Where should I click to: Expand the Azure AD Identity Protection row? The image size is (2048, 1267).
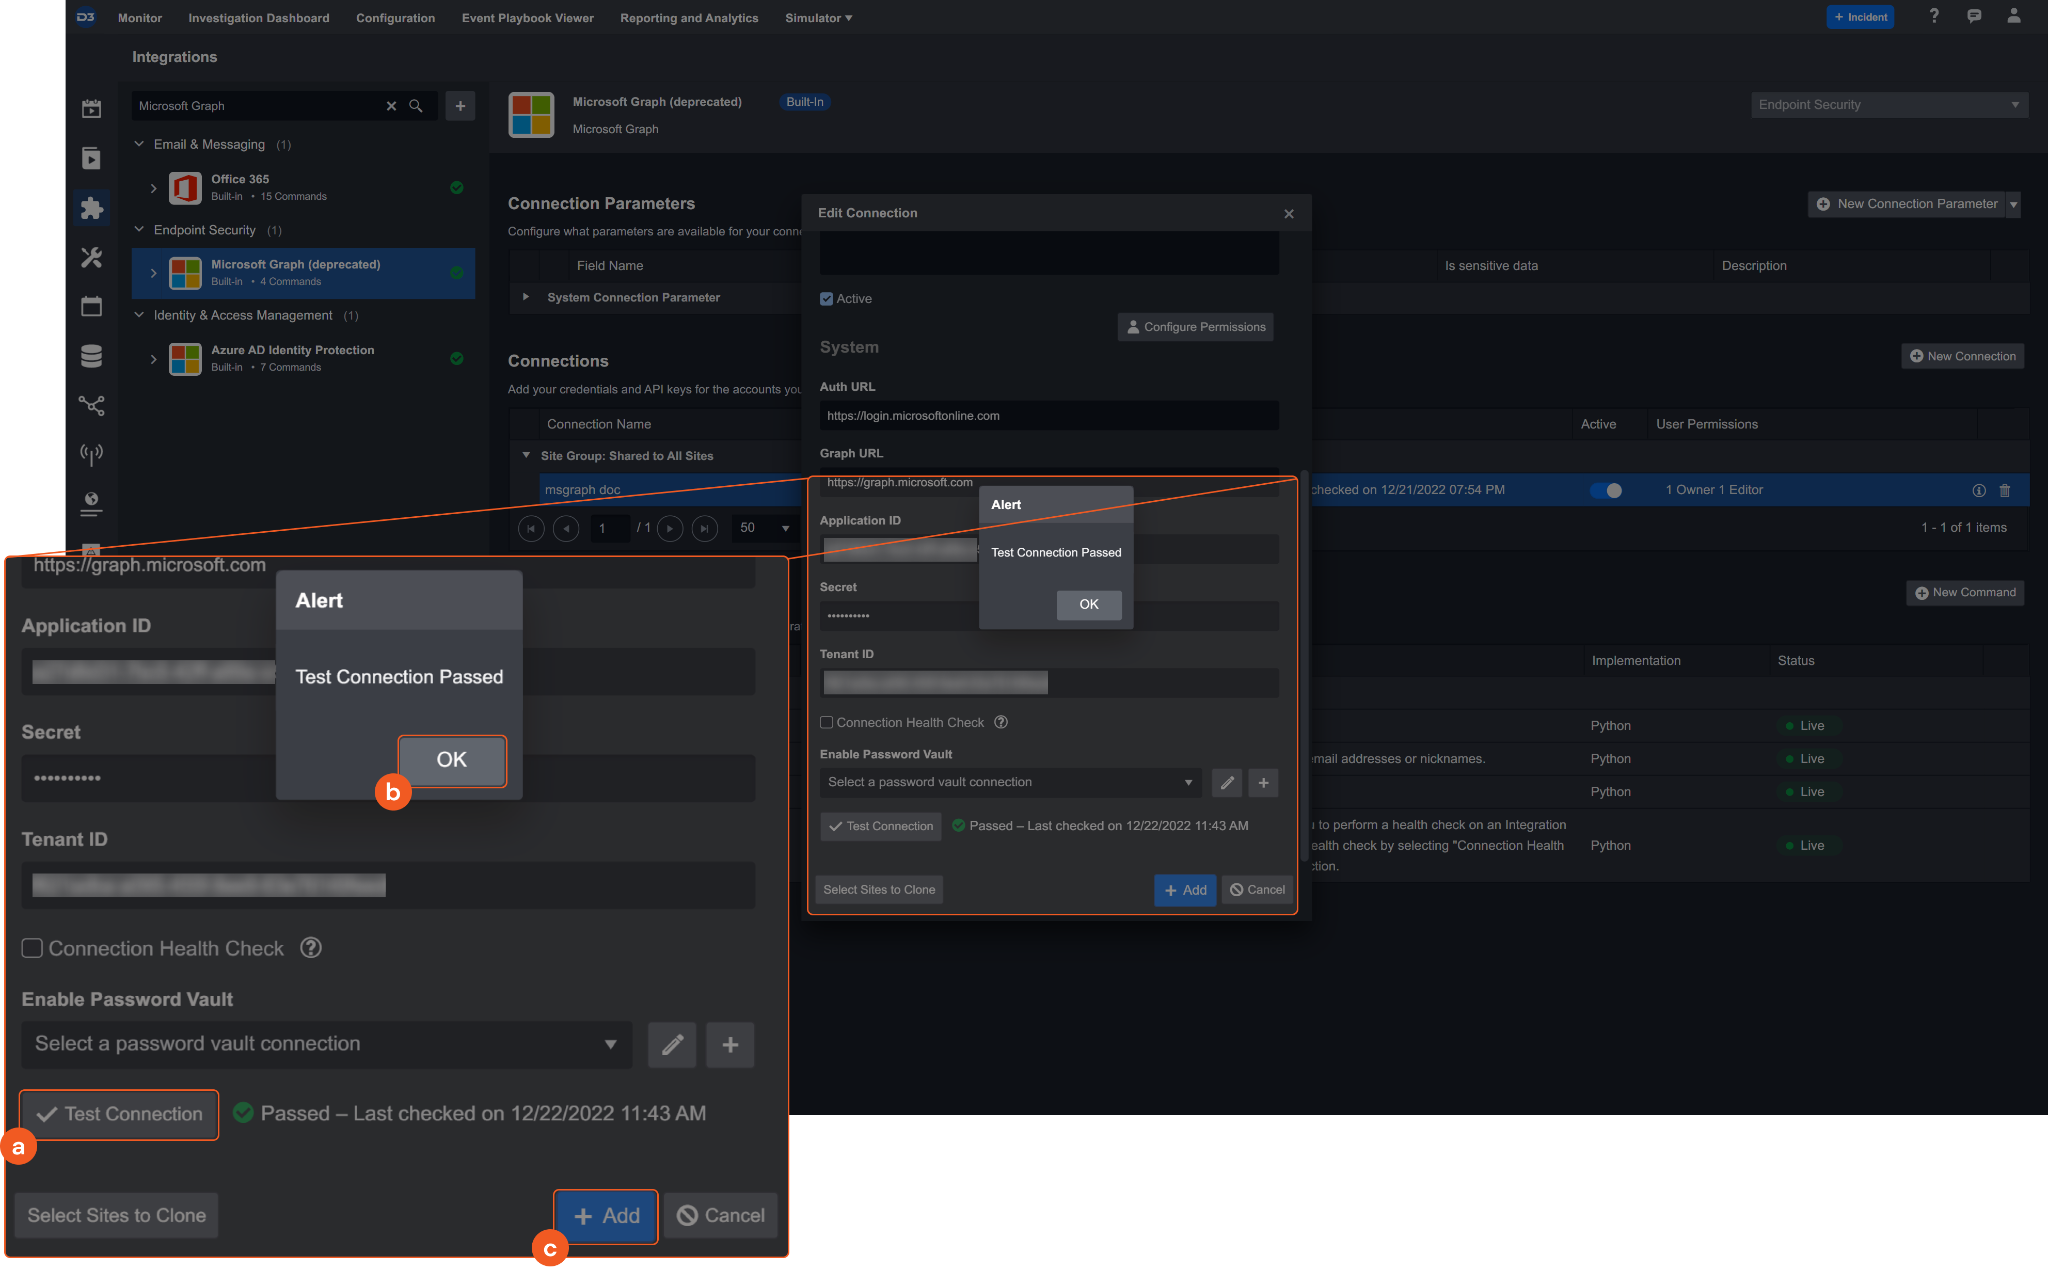[153, 358]
